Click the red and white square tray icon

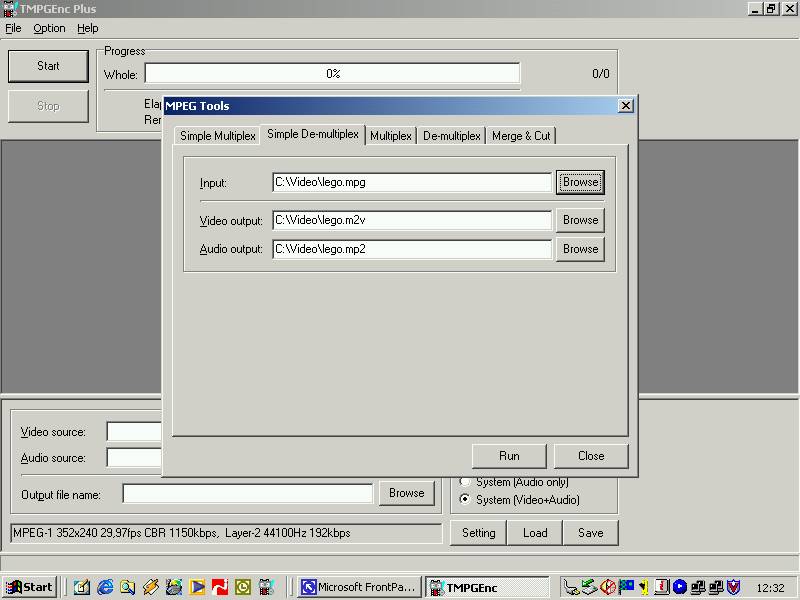pyautogui.click(x=662, y=587)
